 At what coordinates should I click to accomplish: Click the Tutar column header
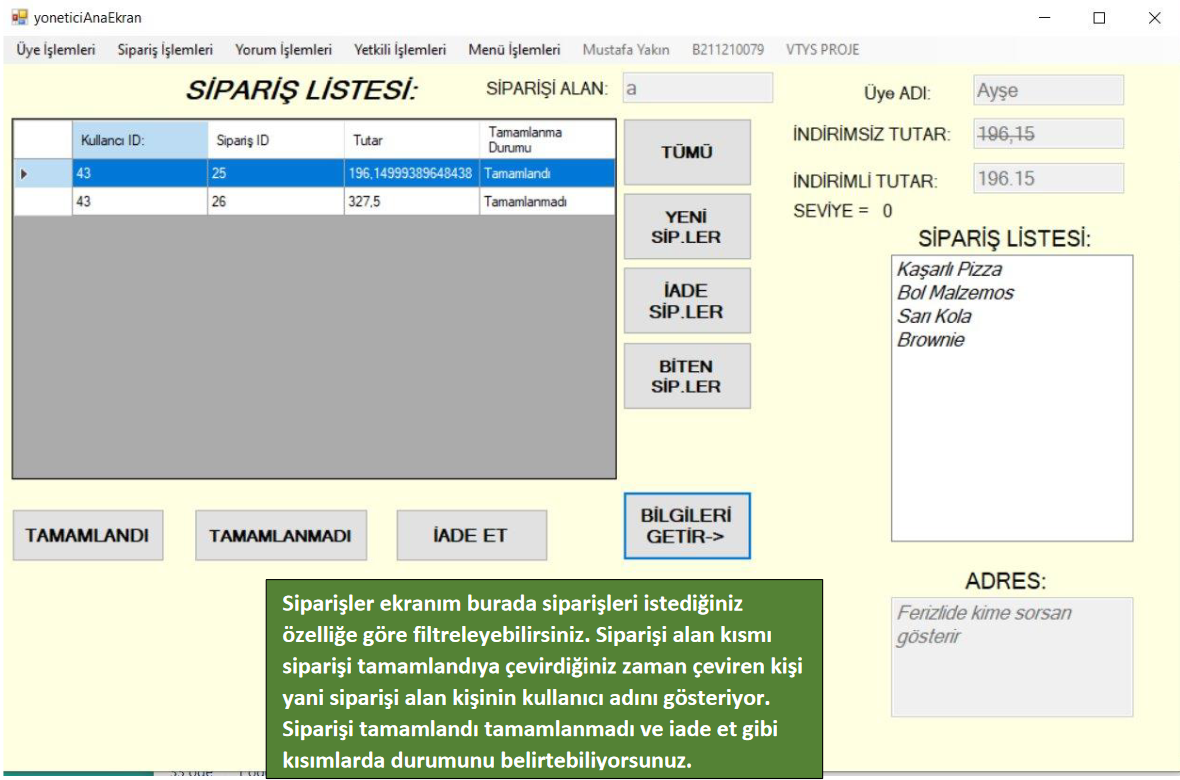click(x=409, y=141)
